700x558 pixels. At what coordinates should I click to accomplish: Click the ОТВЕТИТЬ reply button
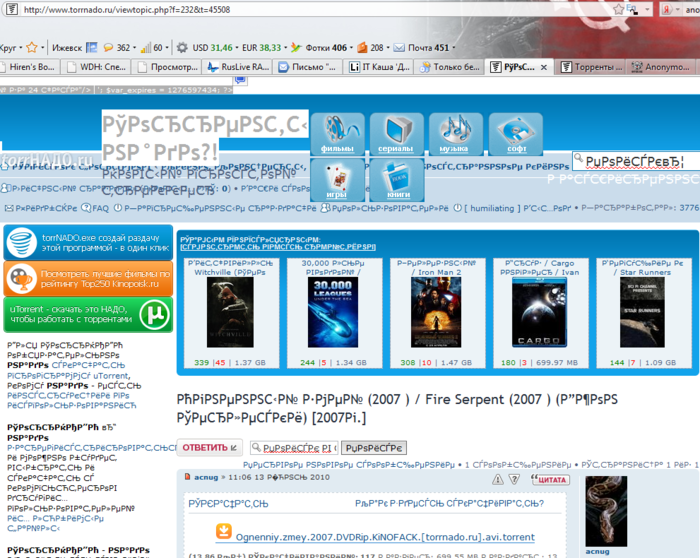pos(210,447)
